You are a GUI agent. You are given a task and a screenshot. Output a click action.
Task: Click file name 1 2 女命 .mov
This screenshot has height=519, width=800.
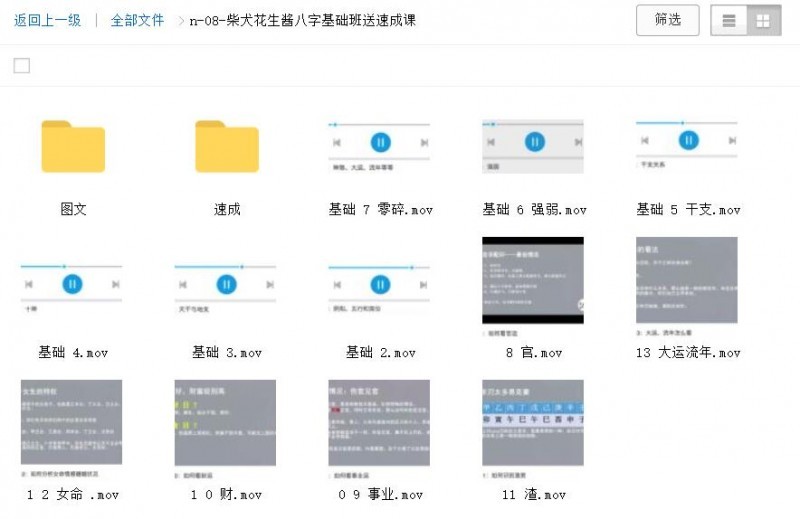pyautogui.click(x=72, y=494)
